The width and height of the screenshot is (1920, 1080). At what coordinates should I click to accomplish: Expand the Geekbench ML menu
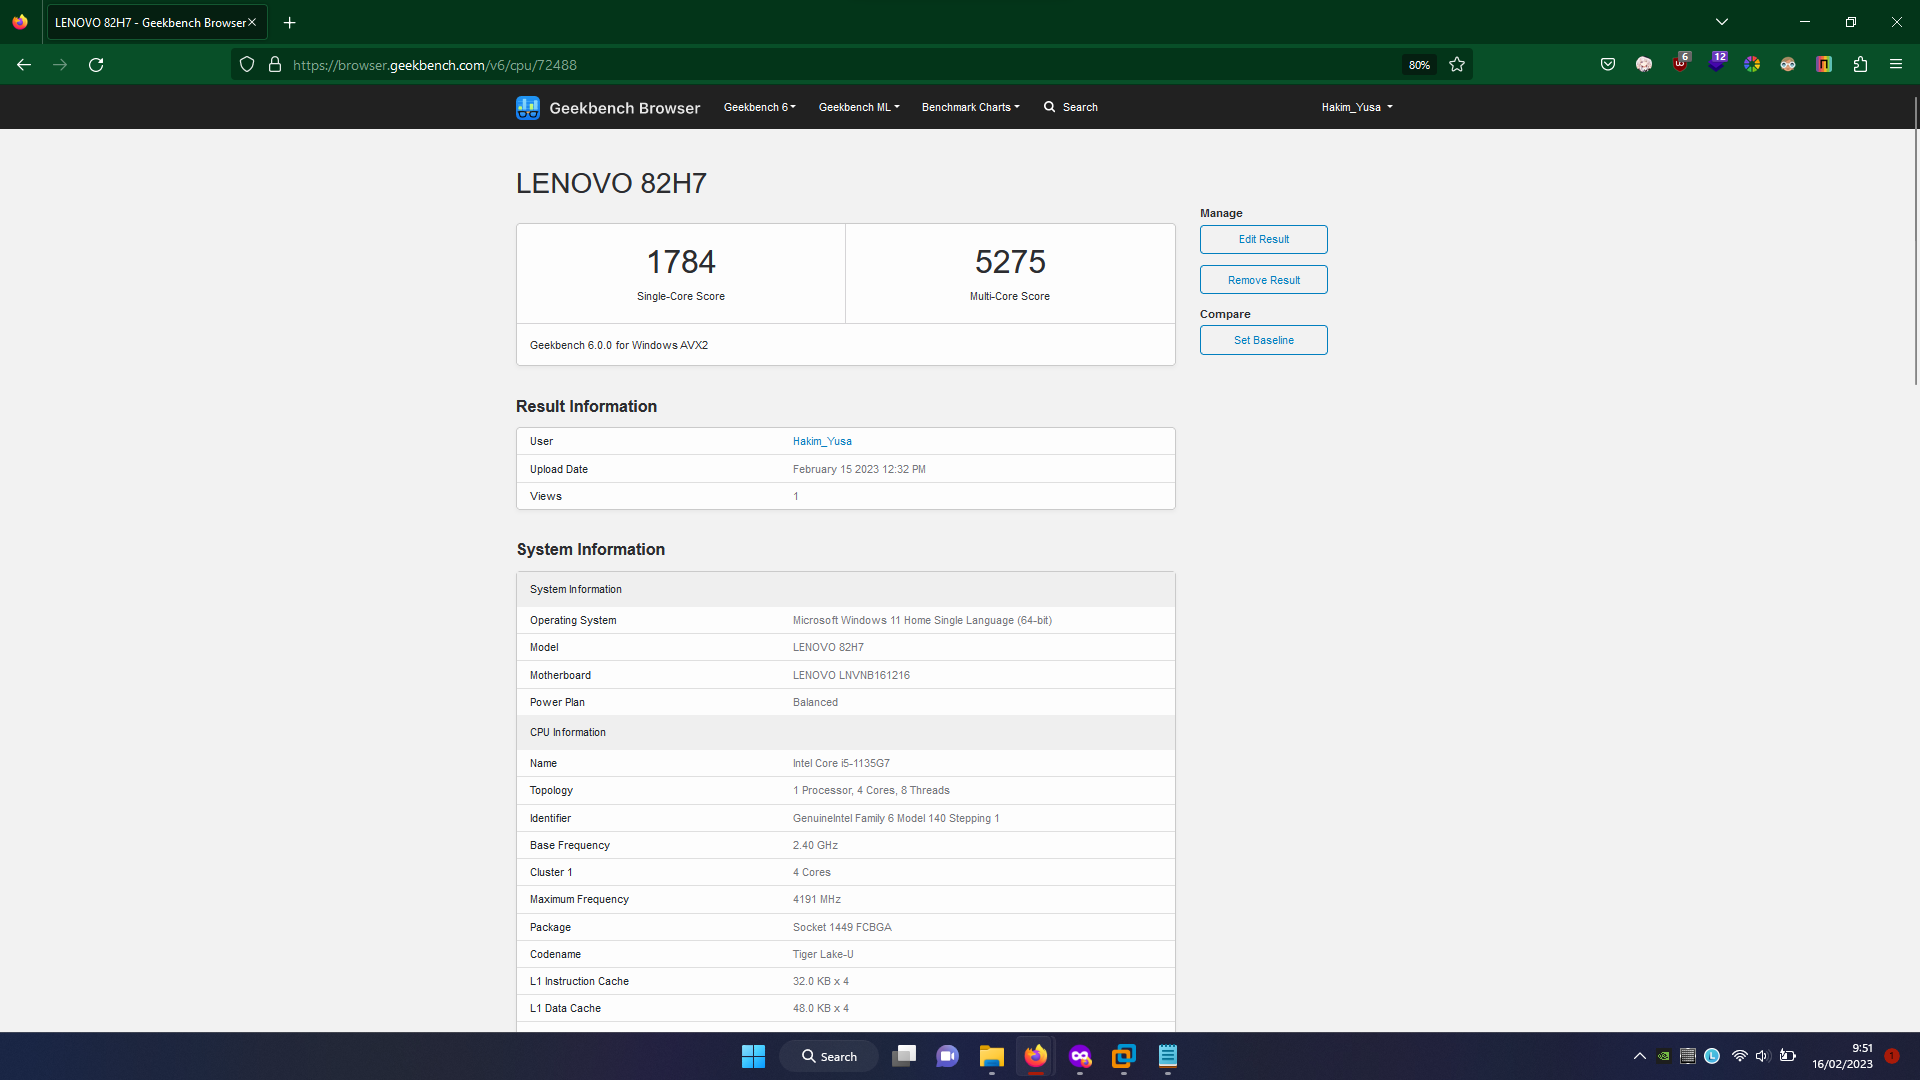[x=859, y=107]
